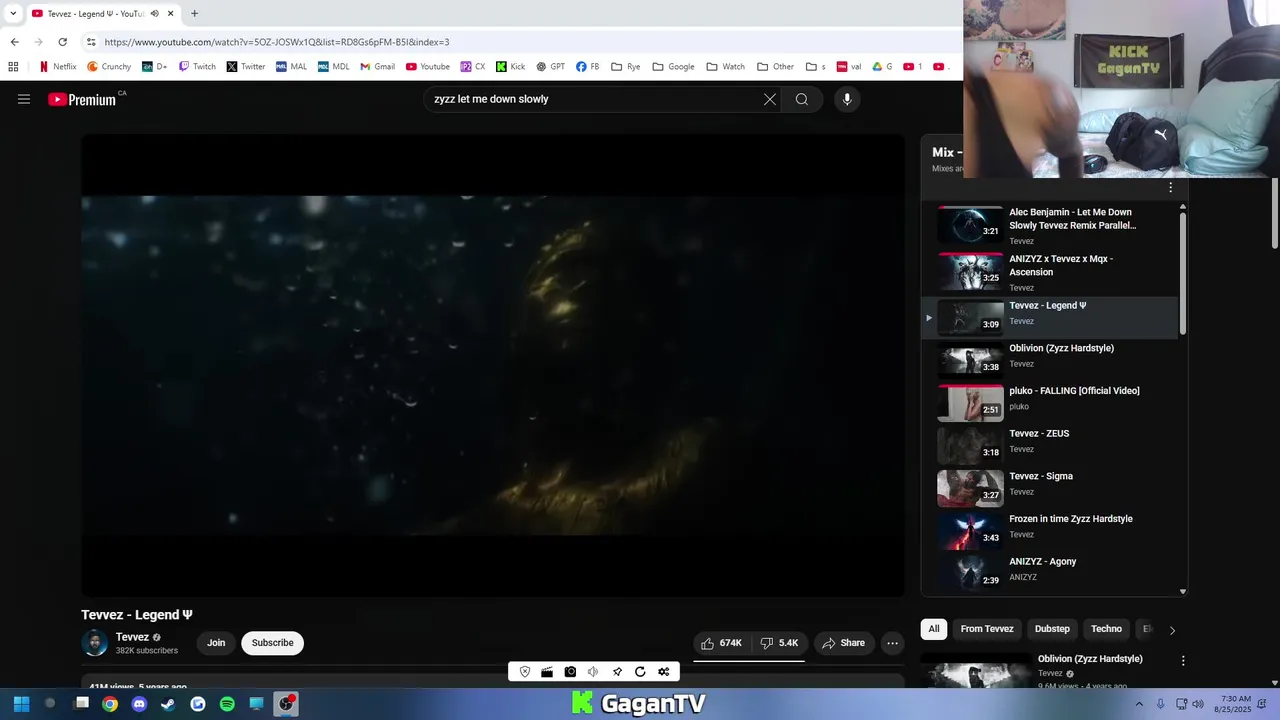Toggle the pin icon in floating toolbar
The width and height of the screenshot is (1280, 720).
(x=617, y=672)
